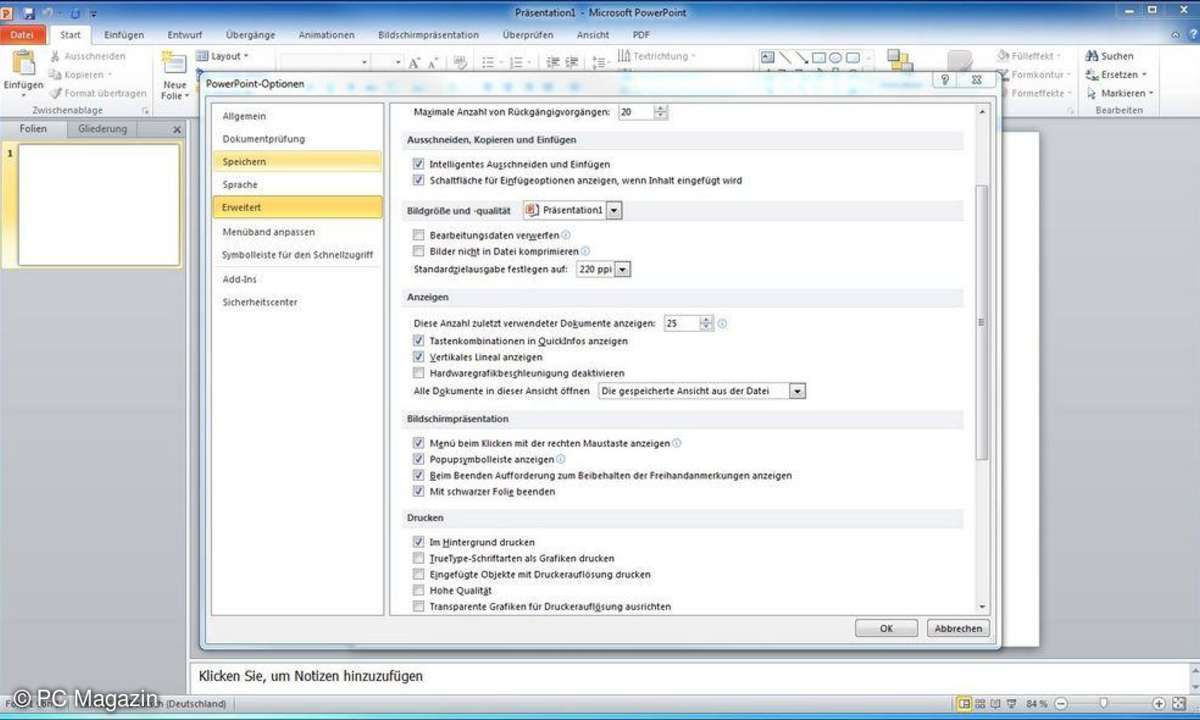Image resolution: width=1200 pixels, height=720 pixels.
Task: Click the zoom in plus button
Action: coord(1159,703)
